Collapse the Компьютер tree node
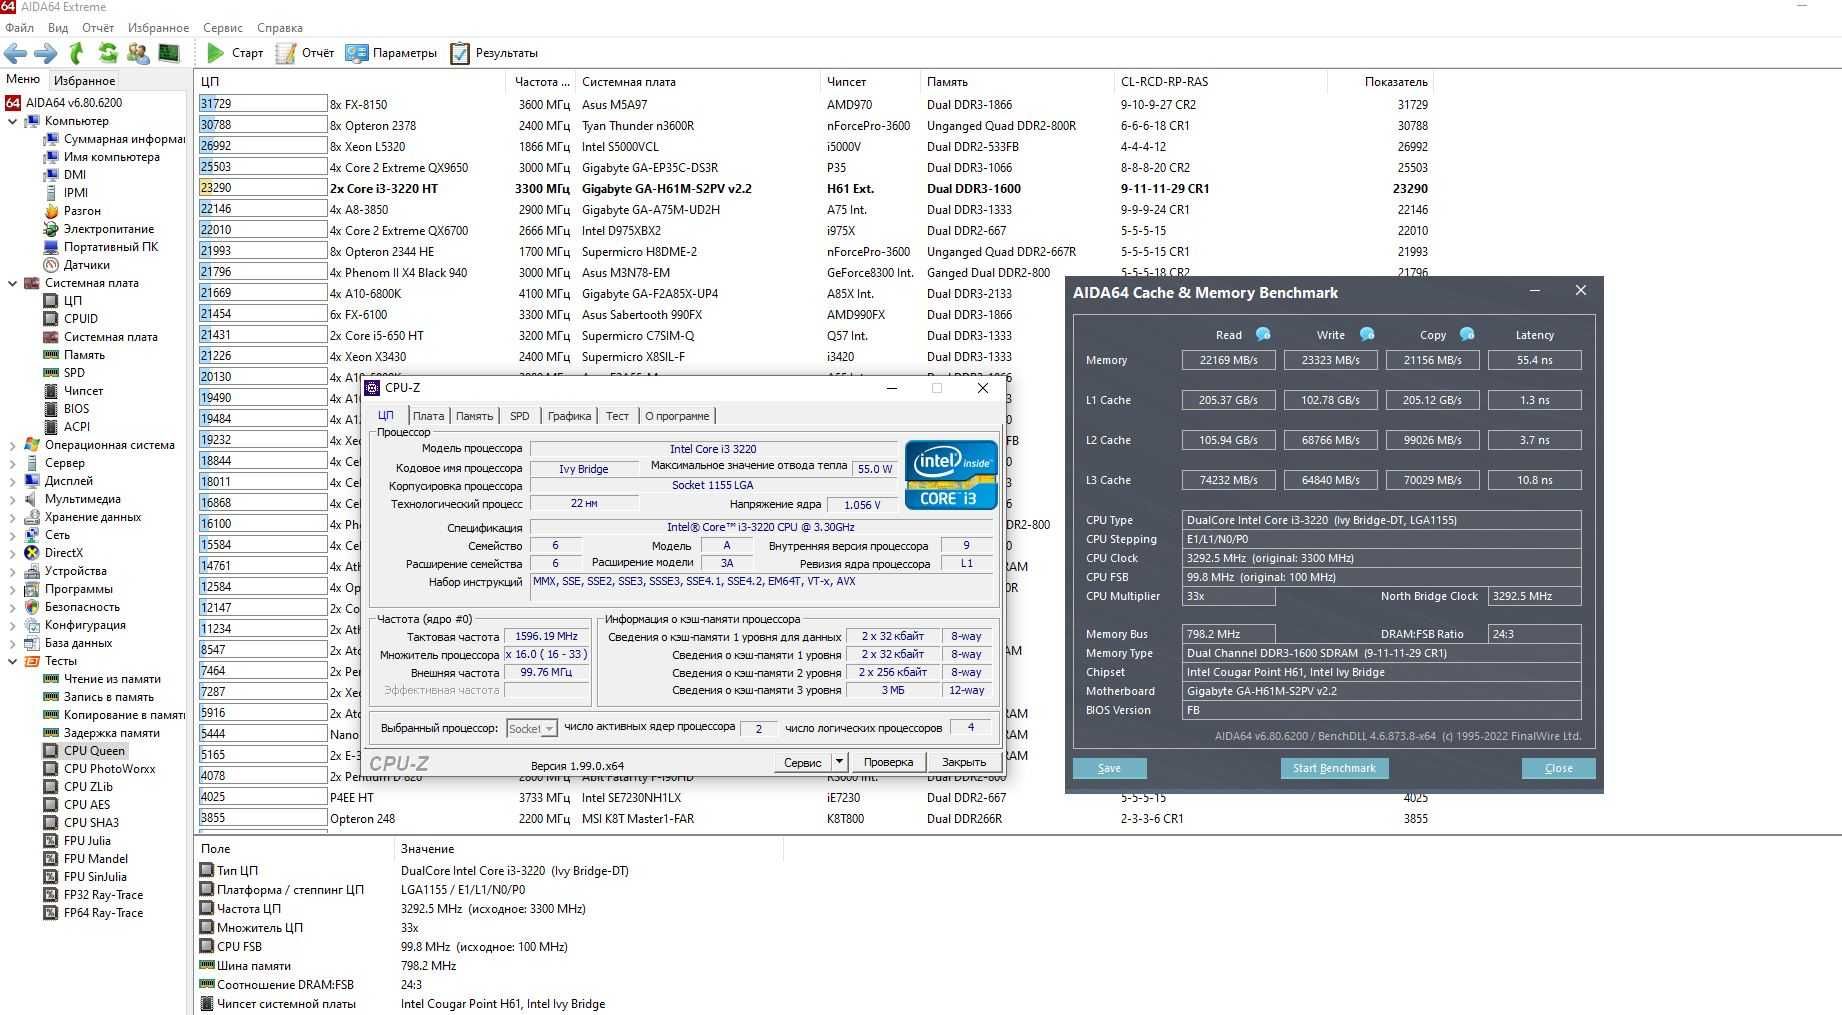This screenshot has height=1015, width=1842. point(12,121)
